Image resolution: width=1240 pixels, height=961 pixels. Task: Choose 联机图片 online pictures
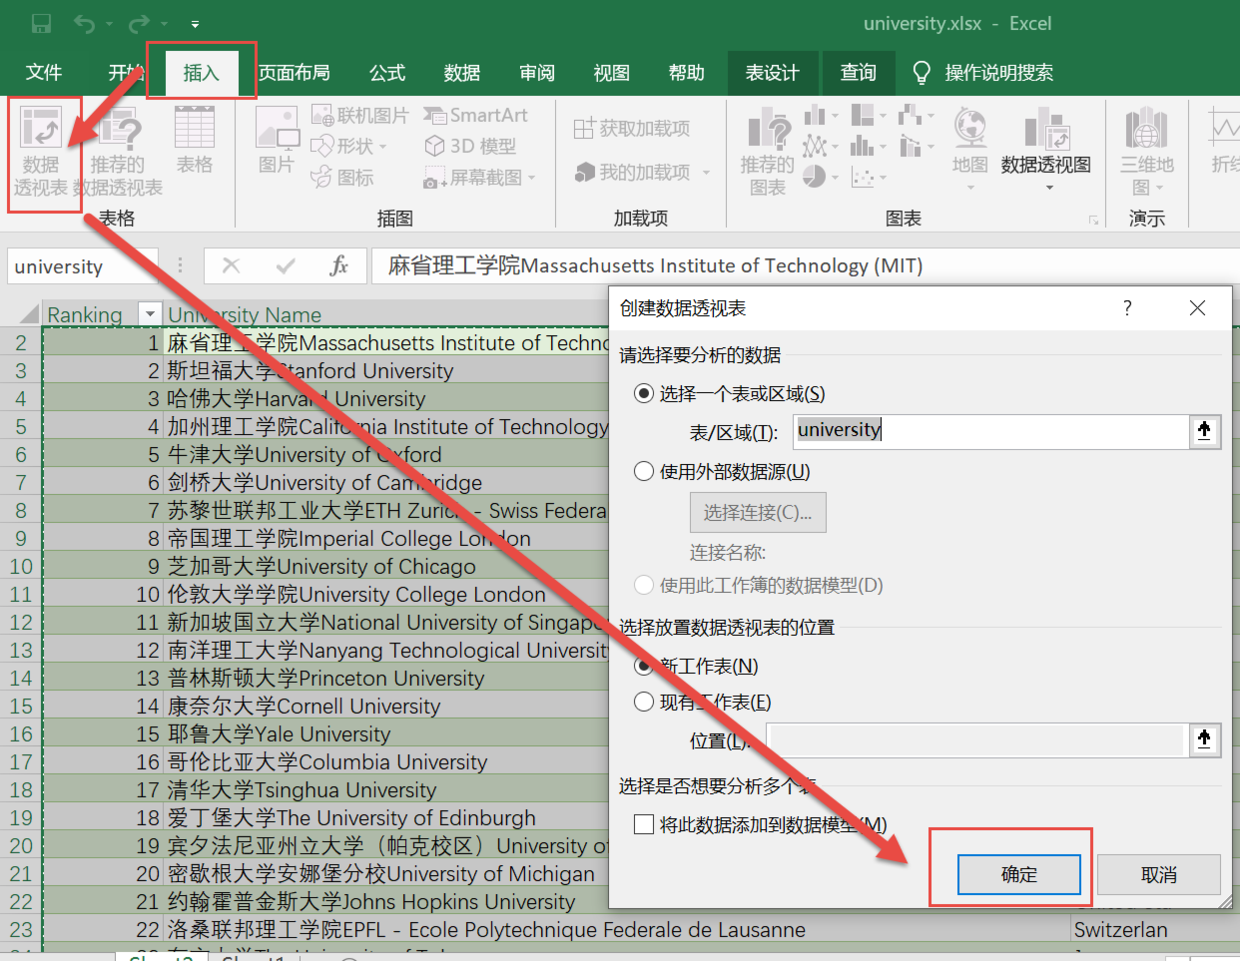(360, 115)
